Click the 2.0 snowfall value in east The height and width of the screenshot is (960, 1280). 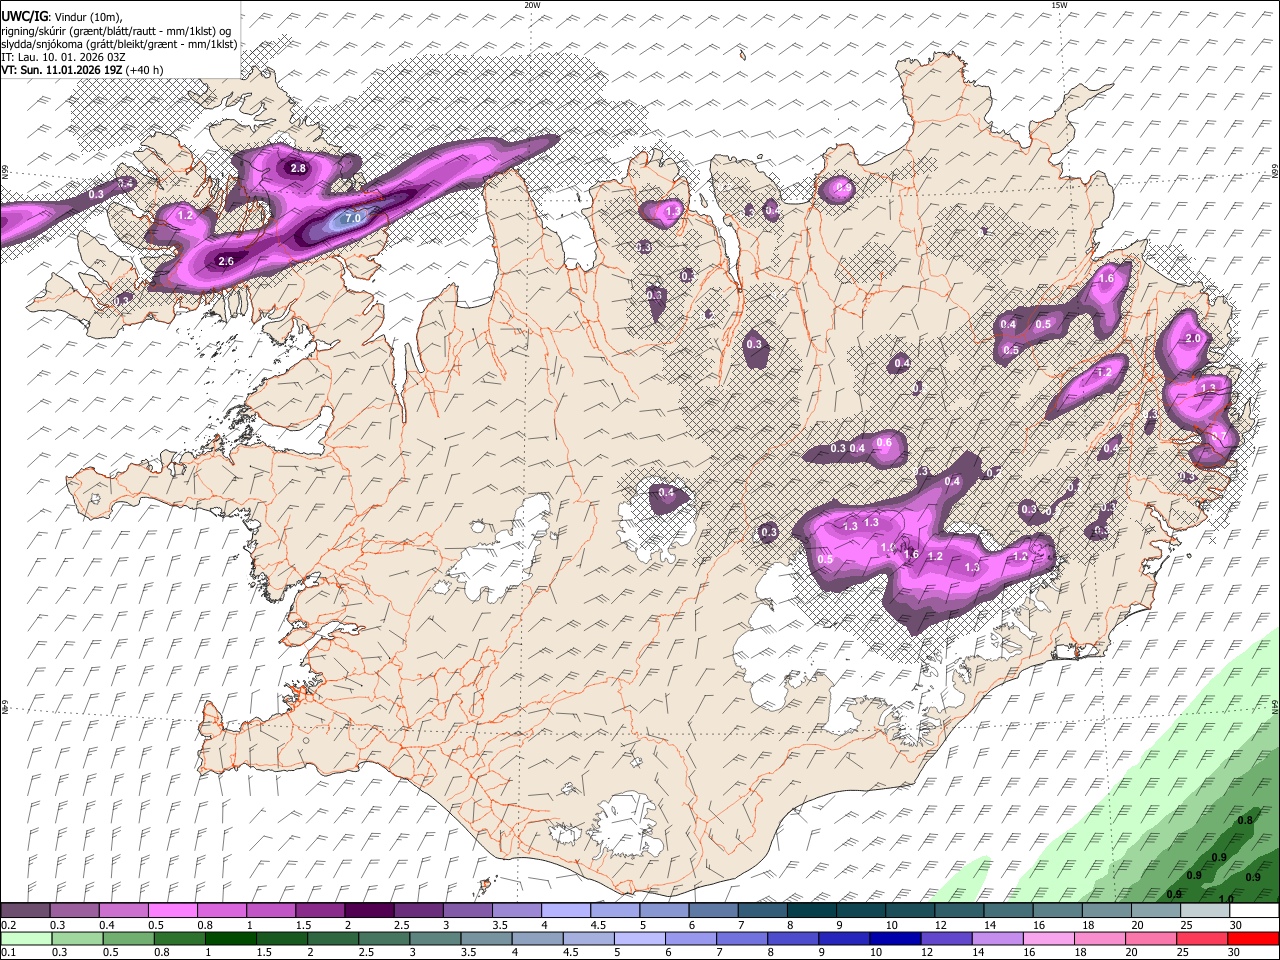pyautogui.click(x=1192, y=339)
